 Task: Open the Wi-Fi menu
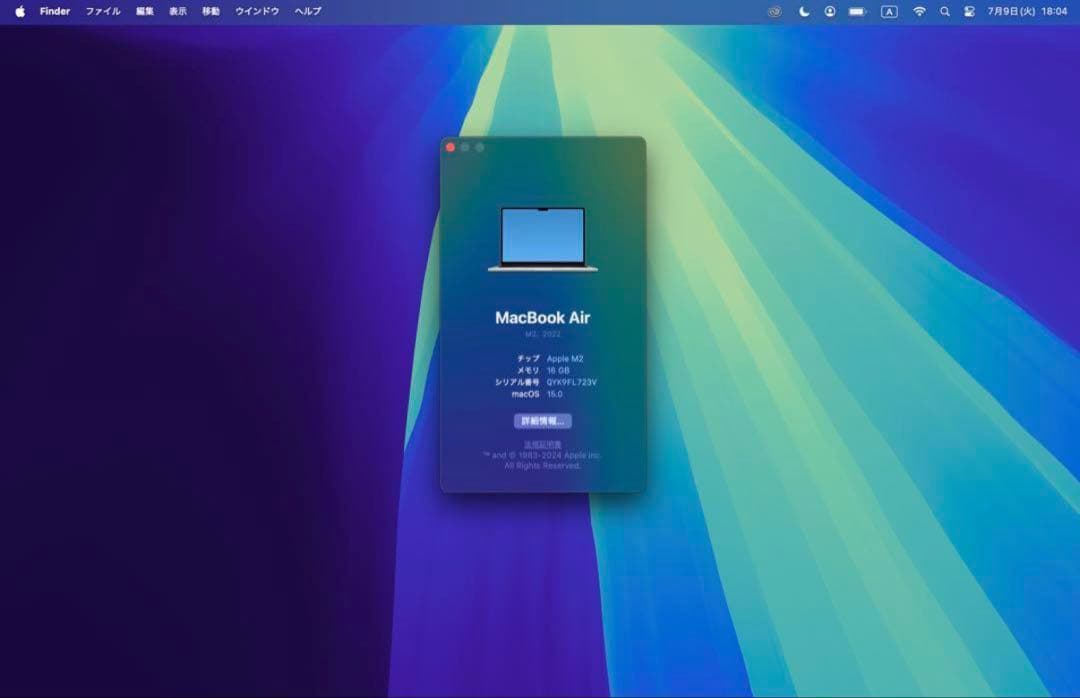tap(919, 12)
